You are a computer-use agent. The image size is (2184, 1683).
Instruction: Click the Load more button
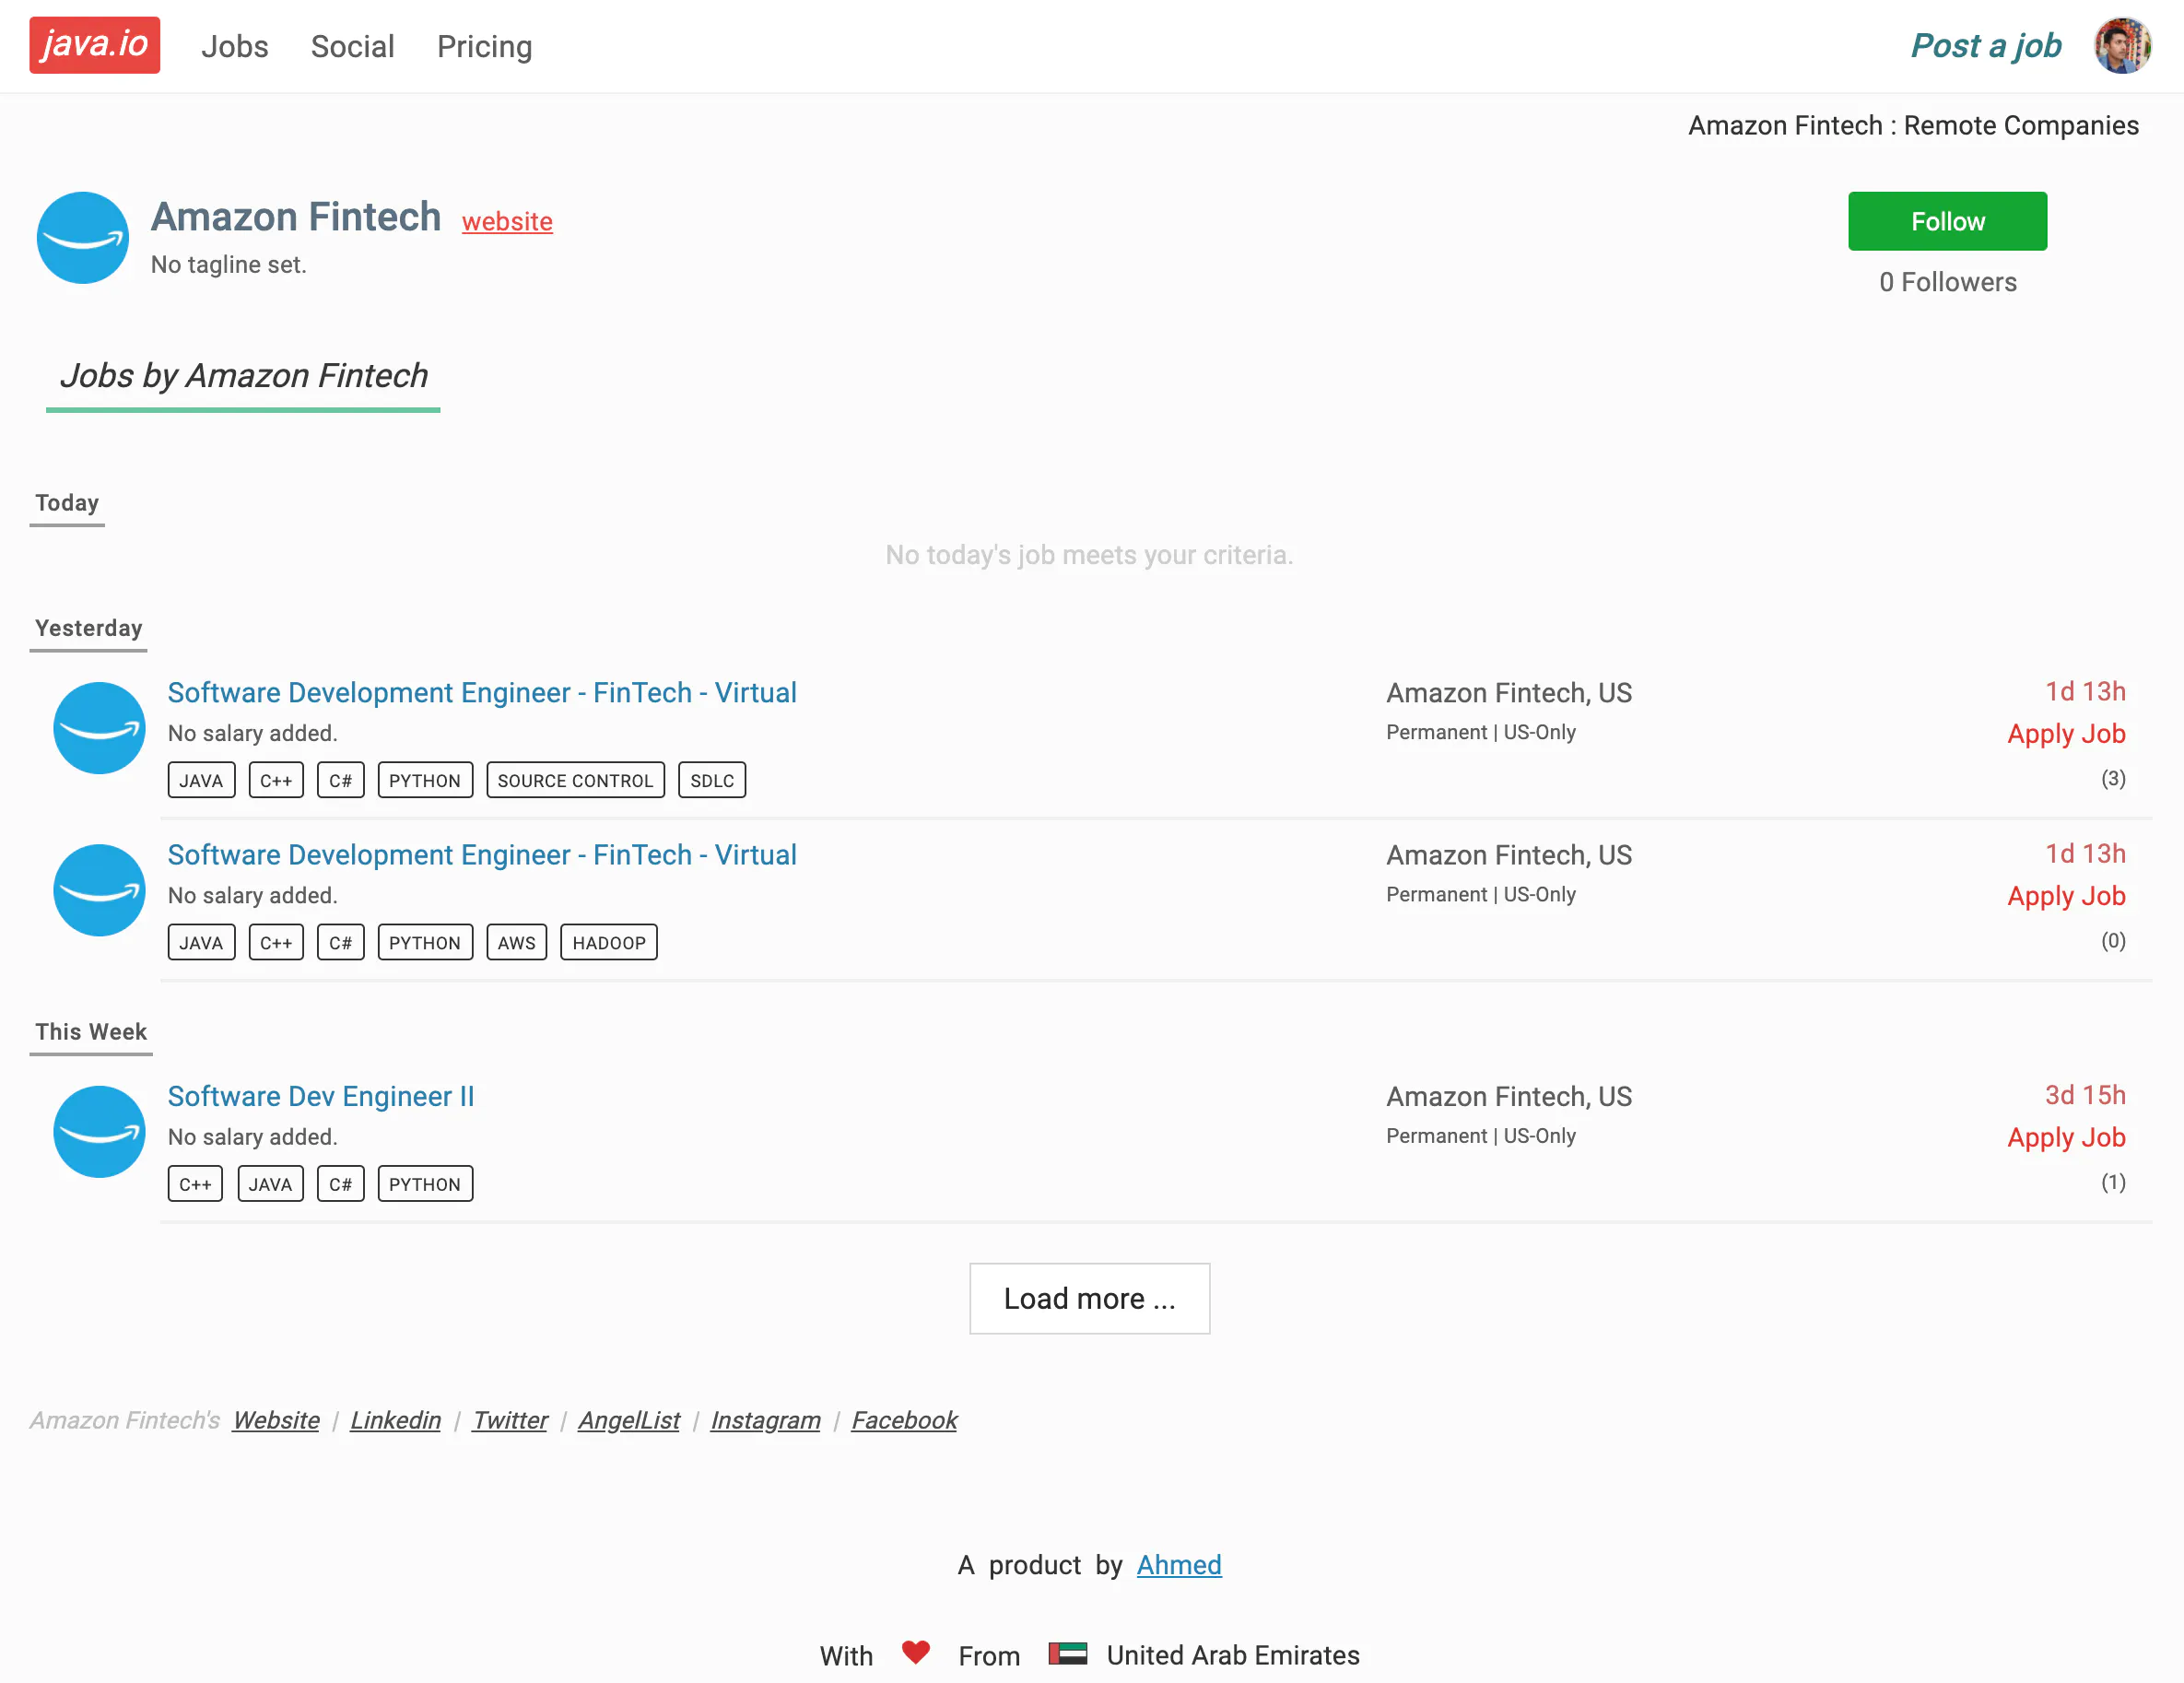pyautogui.click(x=1089, y=1298)
